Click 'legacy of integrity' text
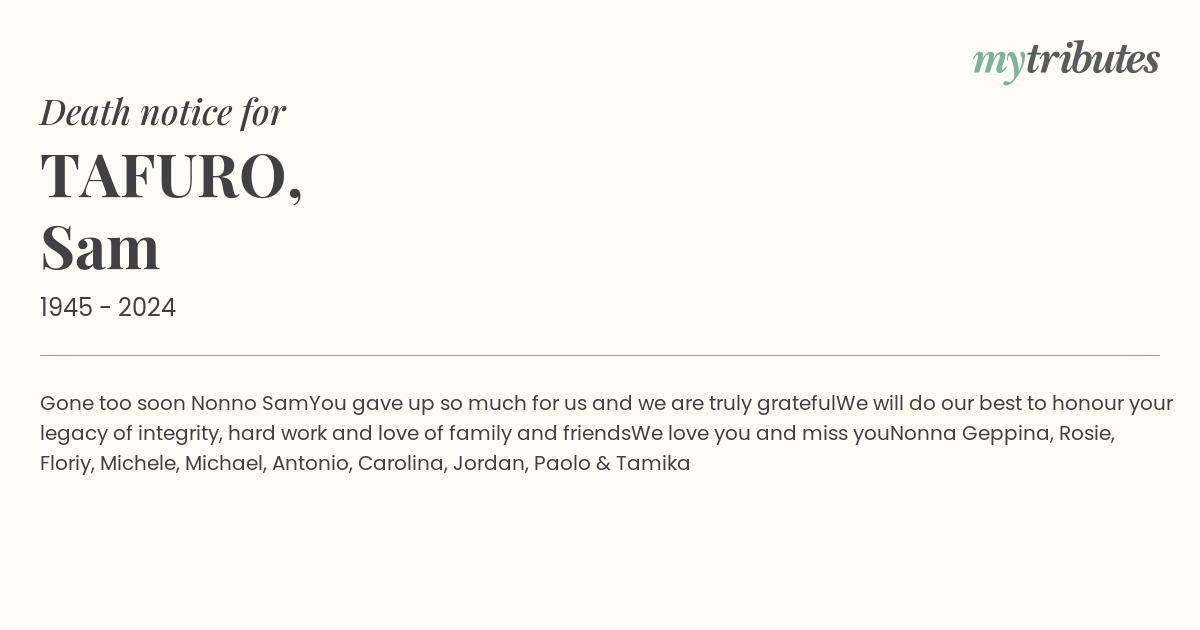 pyautogui.click(x=130, y=434)
